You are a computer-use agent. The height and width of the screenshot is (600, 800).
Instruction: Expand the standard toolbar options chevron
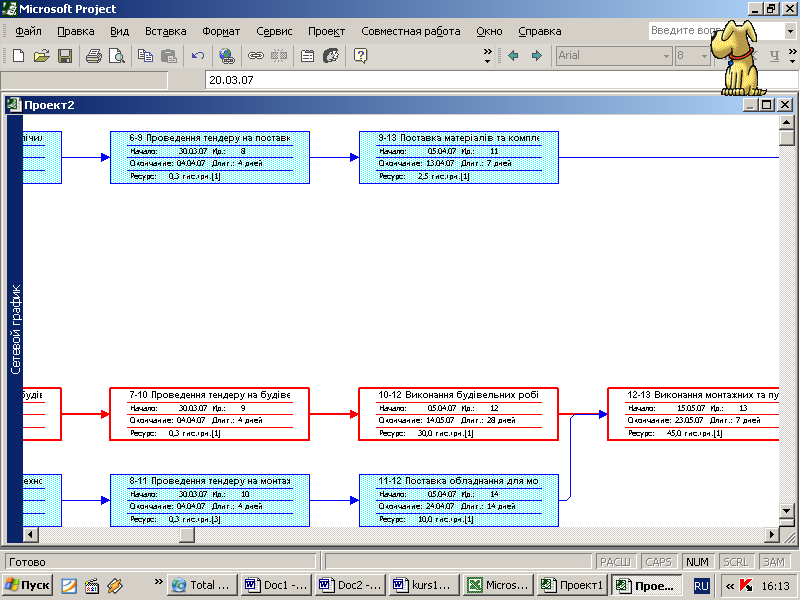coord(488,56)
